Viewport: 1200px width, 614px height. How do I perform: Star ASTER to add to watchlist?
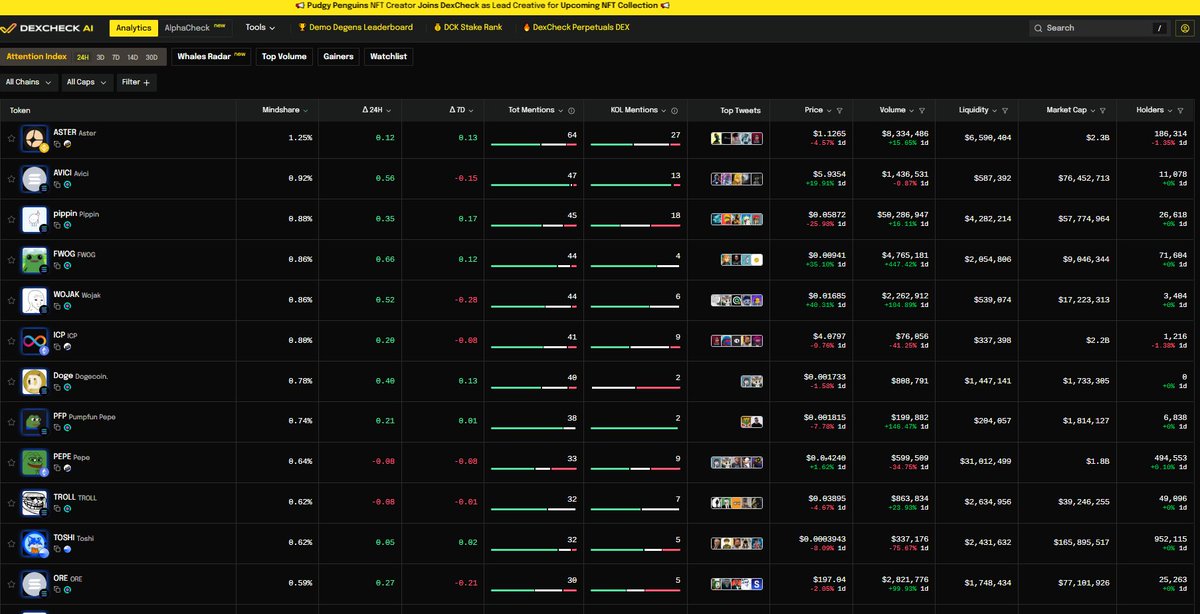tap(11, 139)
